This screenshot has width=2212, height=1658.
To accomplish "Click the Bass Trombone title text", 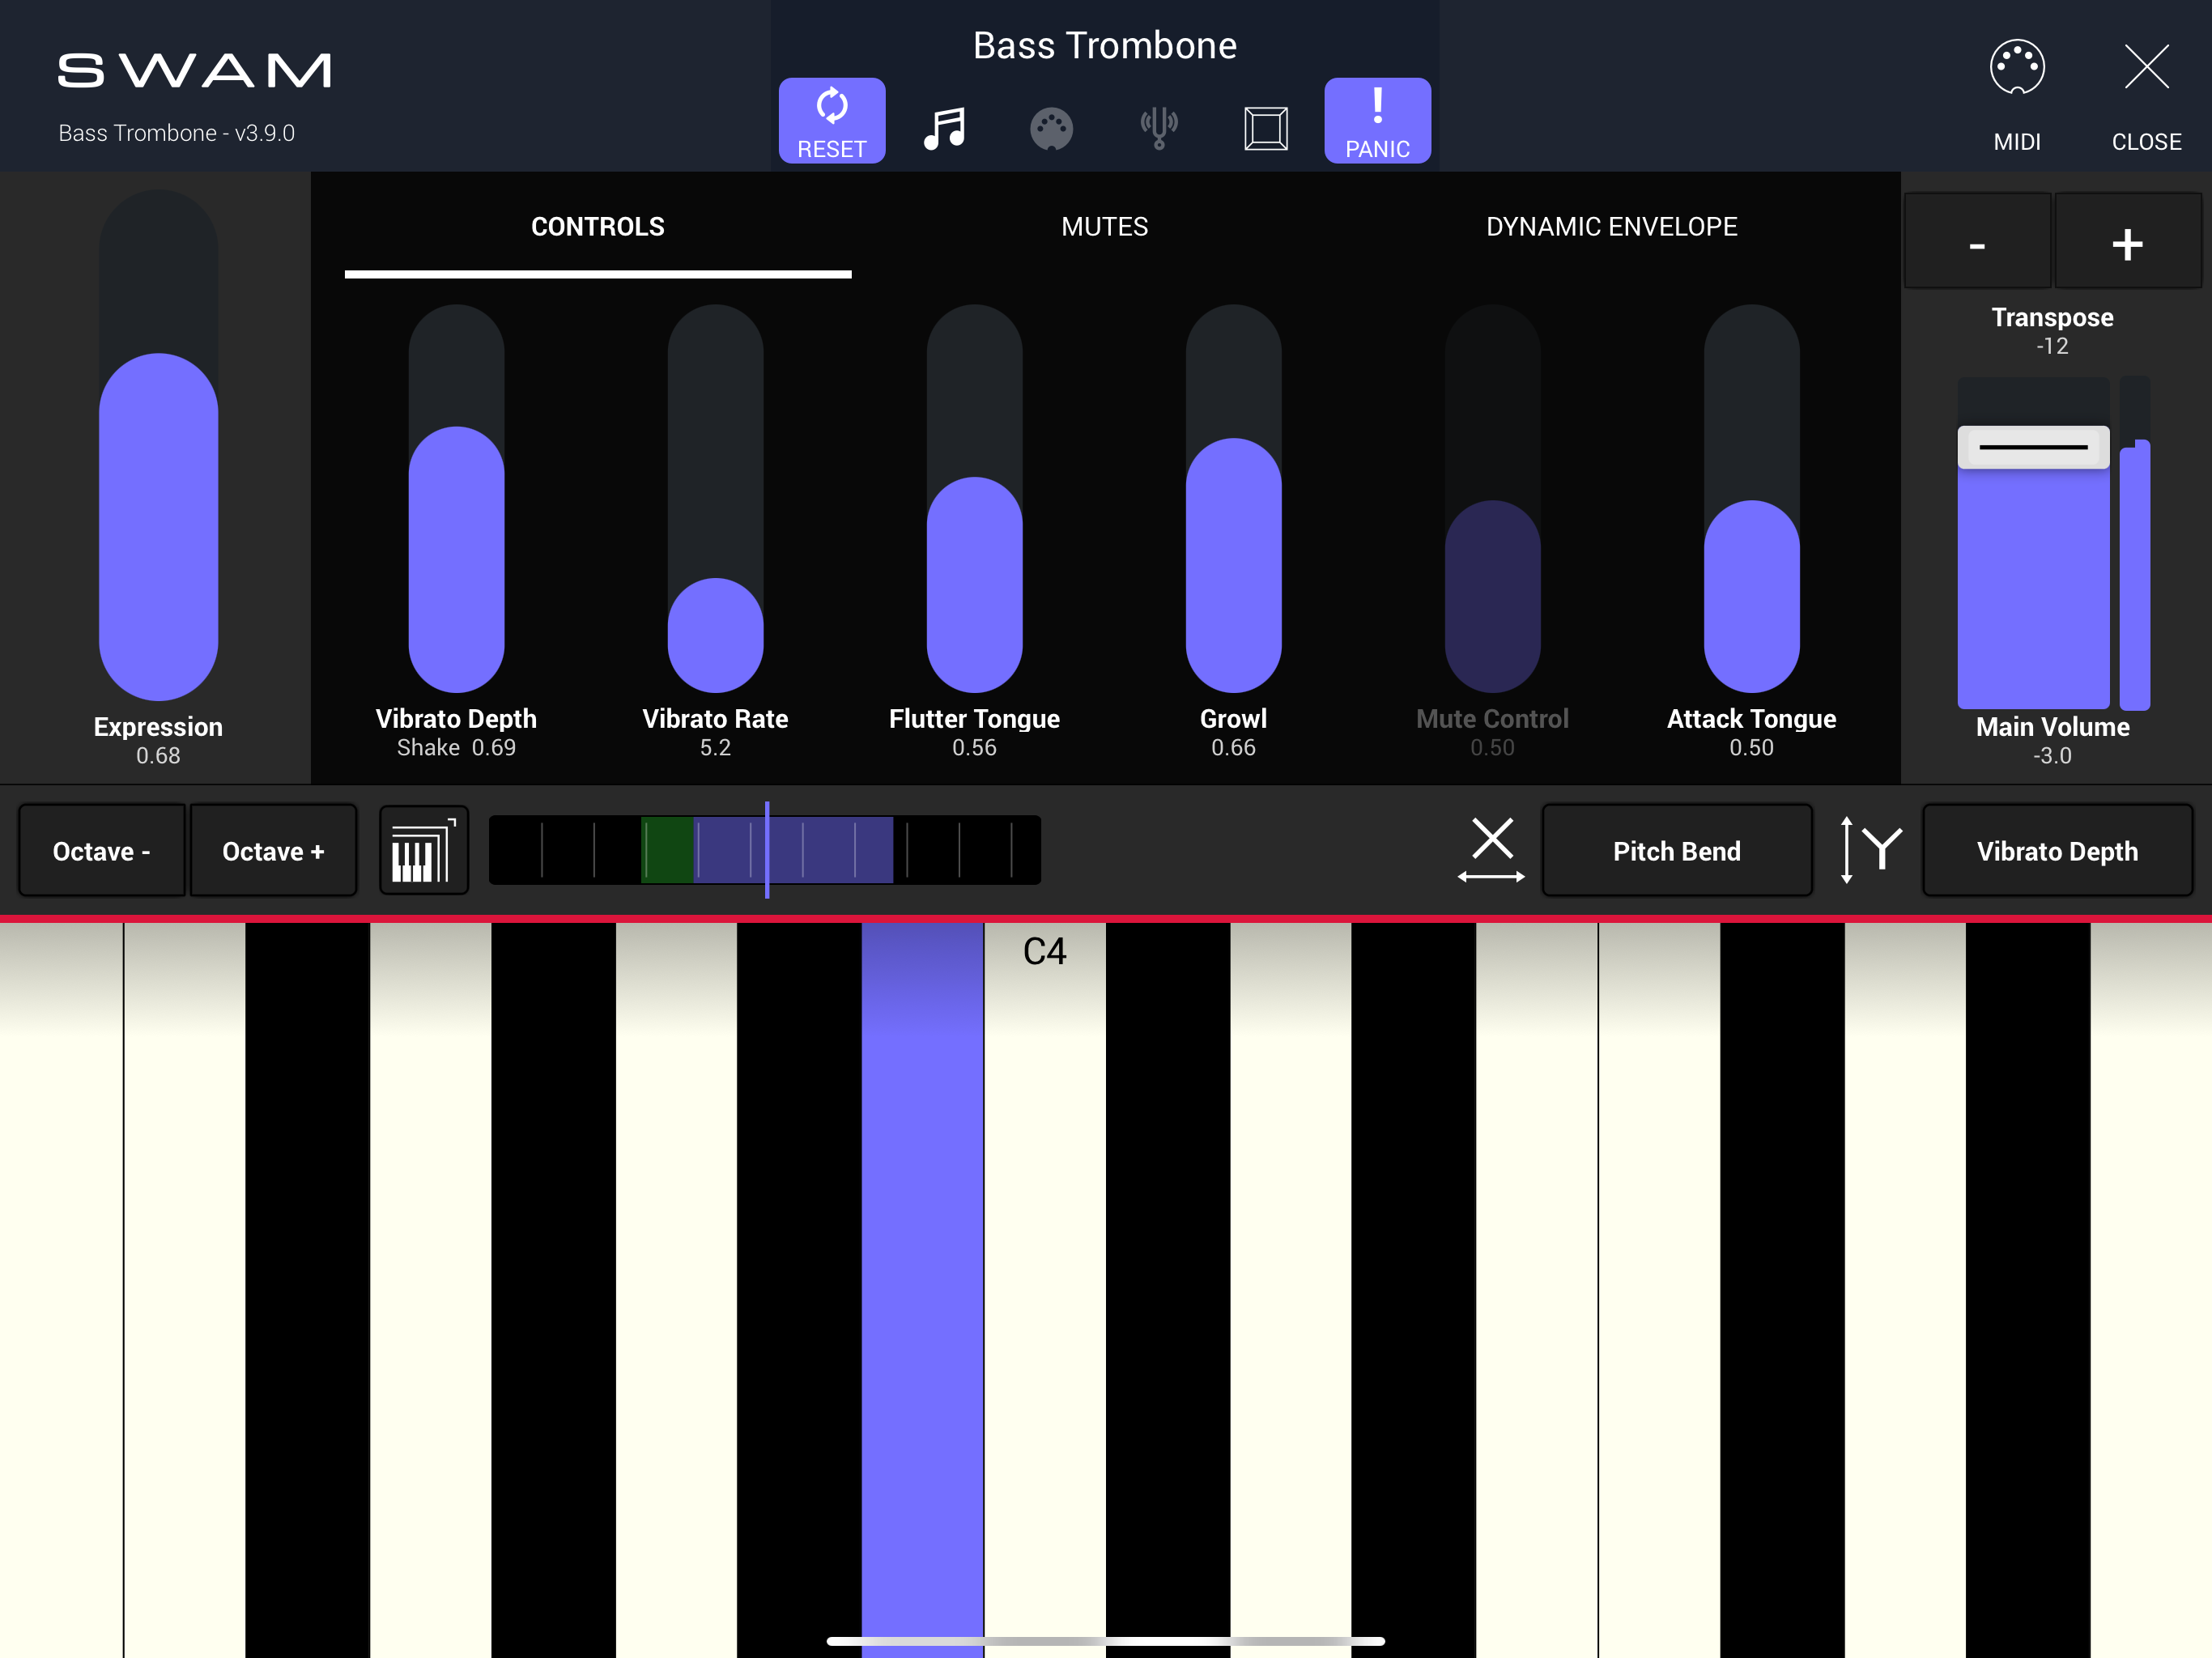I will [1105, 46].
